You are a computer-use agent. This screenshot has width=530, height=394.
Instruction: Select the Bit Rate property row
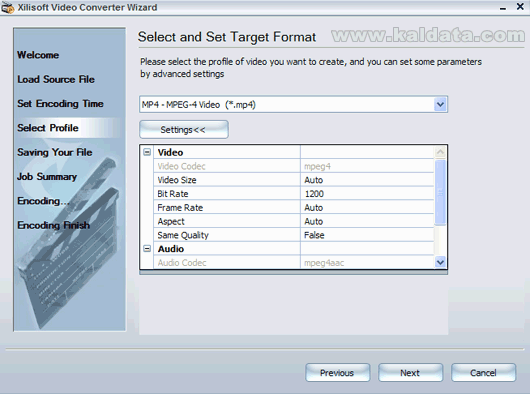[x=293, y=194]
